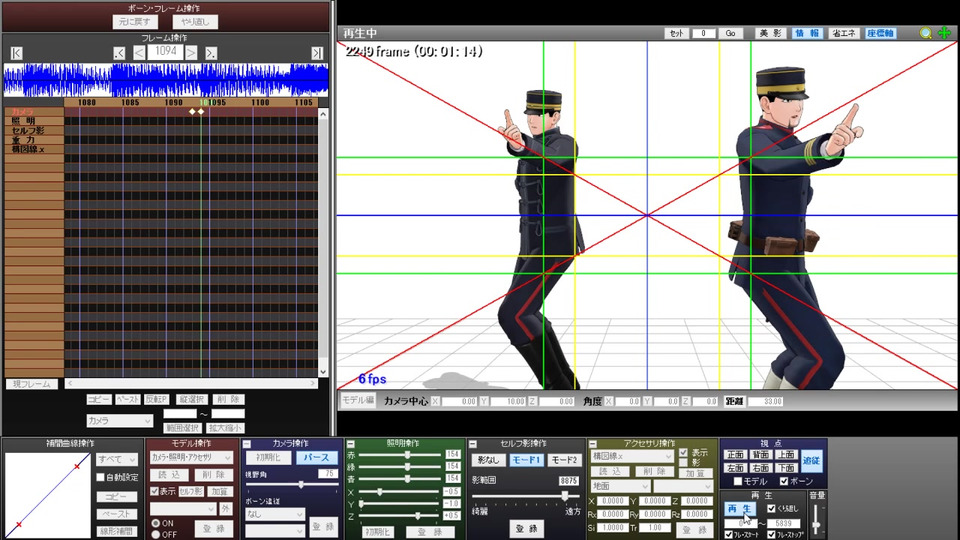Switch to モード2 self-shadow mode
Viewport: 960px width, 540px height.
point(564,459)
